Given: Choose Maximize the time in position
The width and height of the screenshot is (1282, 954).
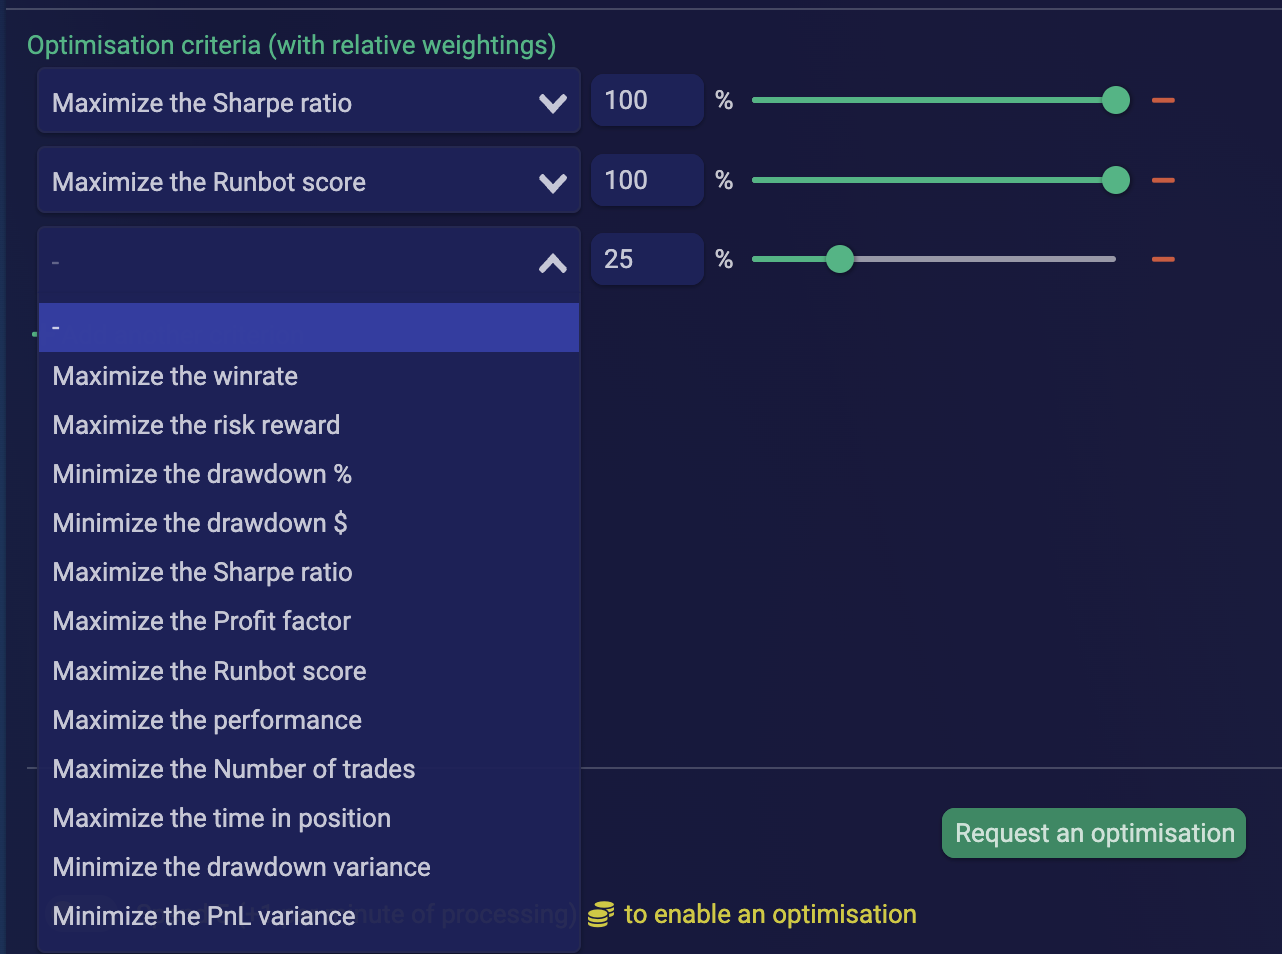Looking at the screenshot, I should tap(221, 818).
